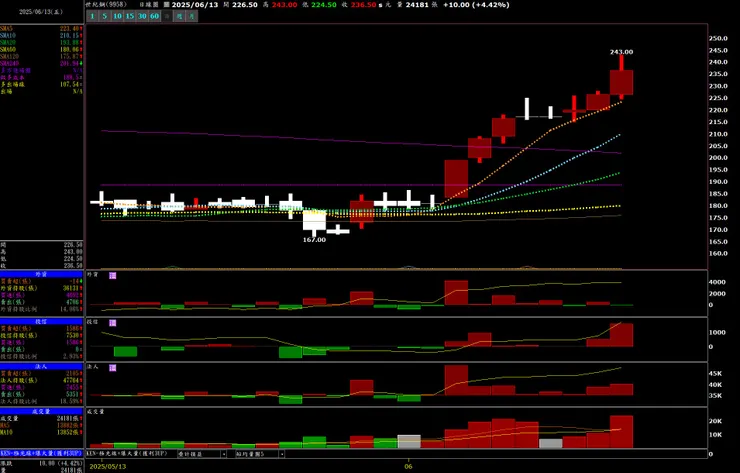Select the SMA60 legend row
This screenshot has width=740, height=473.
[42, 50]
